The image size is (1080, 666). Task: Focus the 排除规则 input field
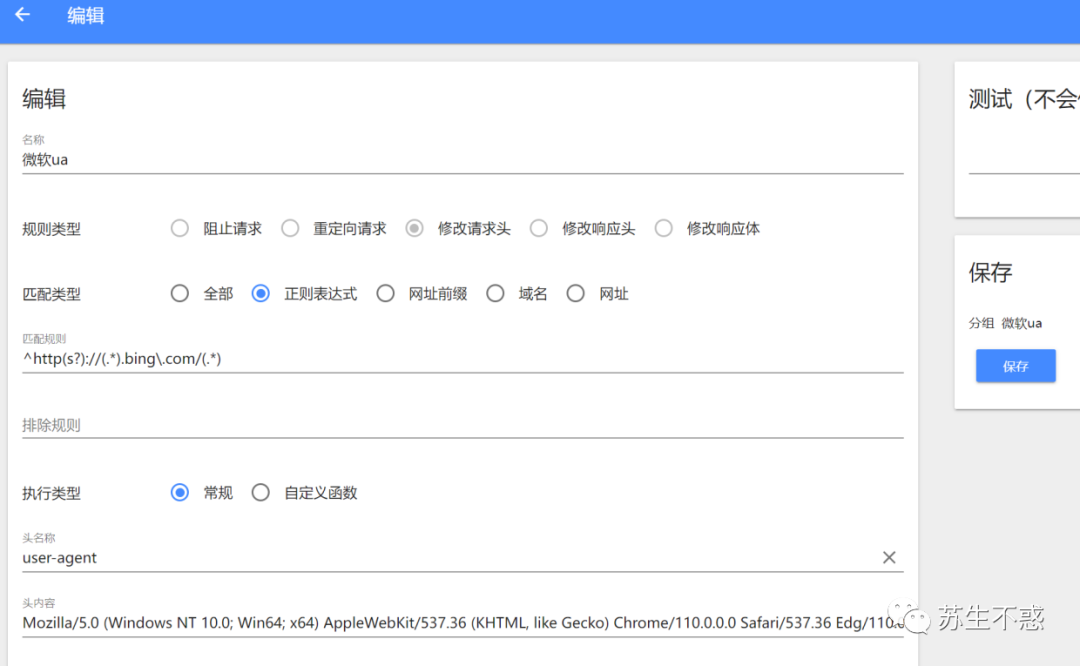462,425
